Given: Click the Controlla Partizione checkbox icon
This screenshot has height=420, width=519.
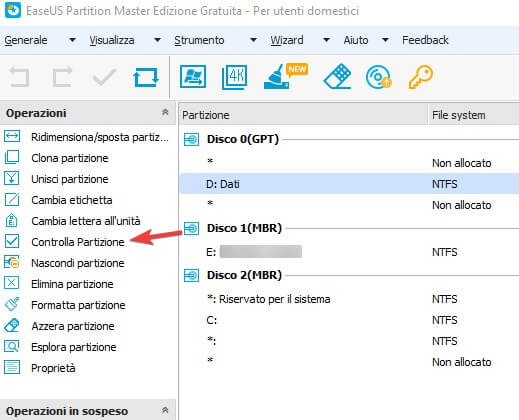Looking at the screenshot, I should pyautogui.click(x=12, y=241).
